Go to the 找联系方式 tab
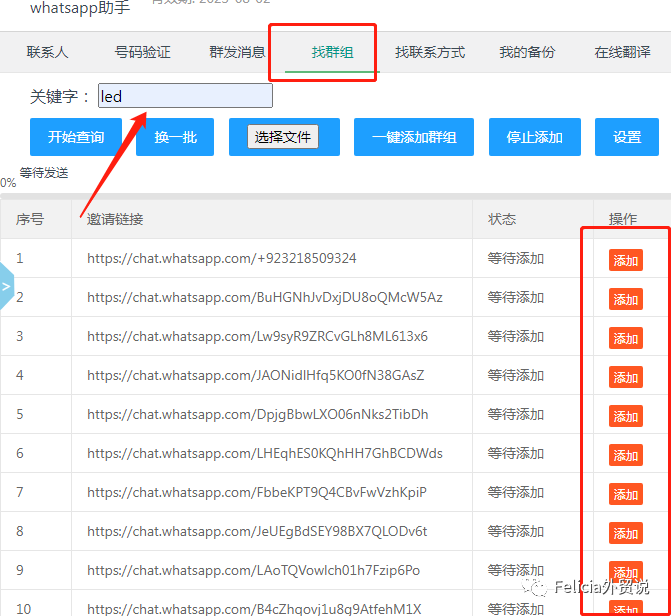The image size is (671, 616). tap(430, 52)
